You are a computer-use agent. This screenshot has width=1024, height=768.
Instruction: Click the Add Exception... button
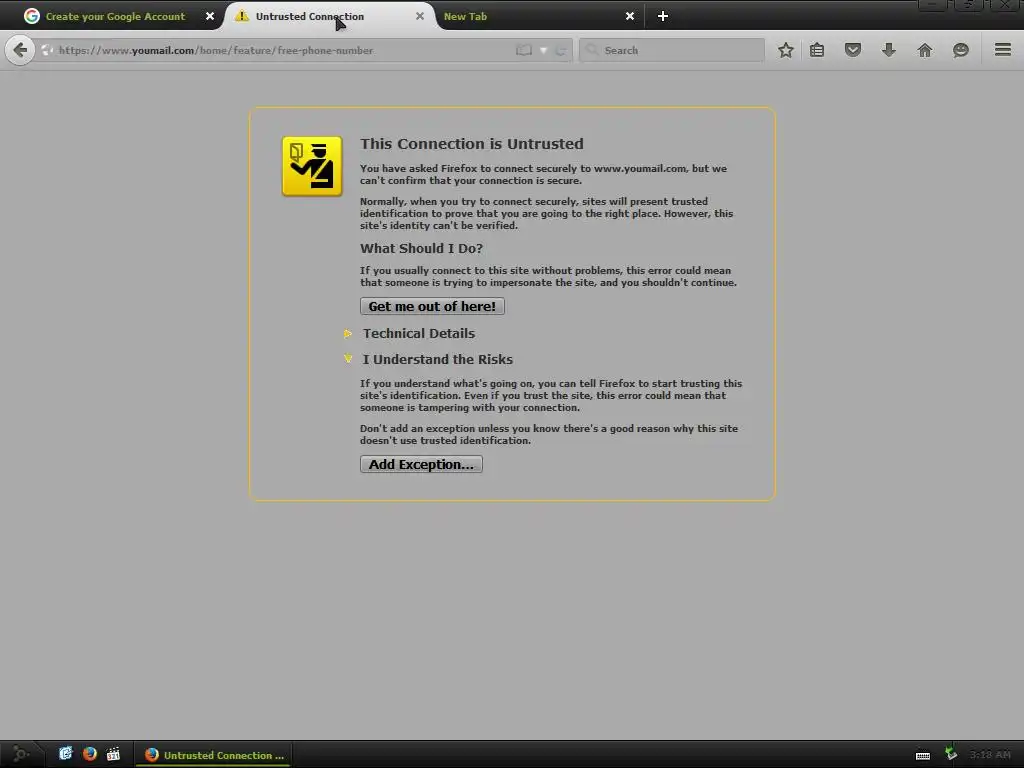(x=421, y=464)
